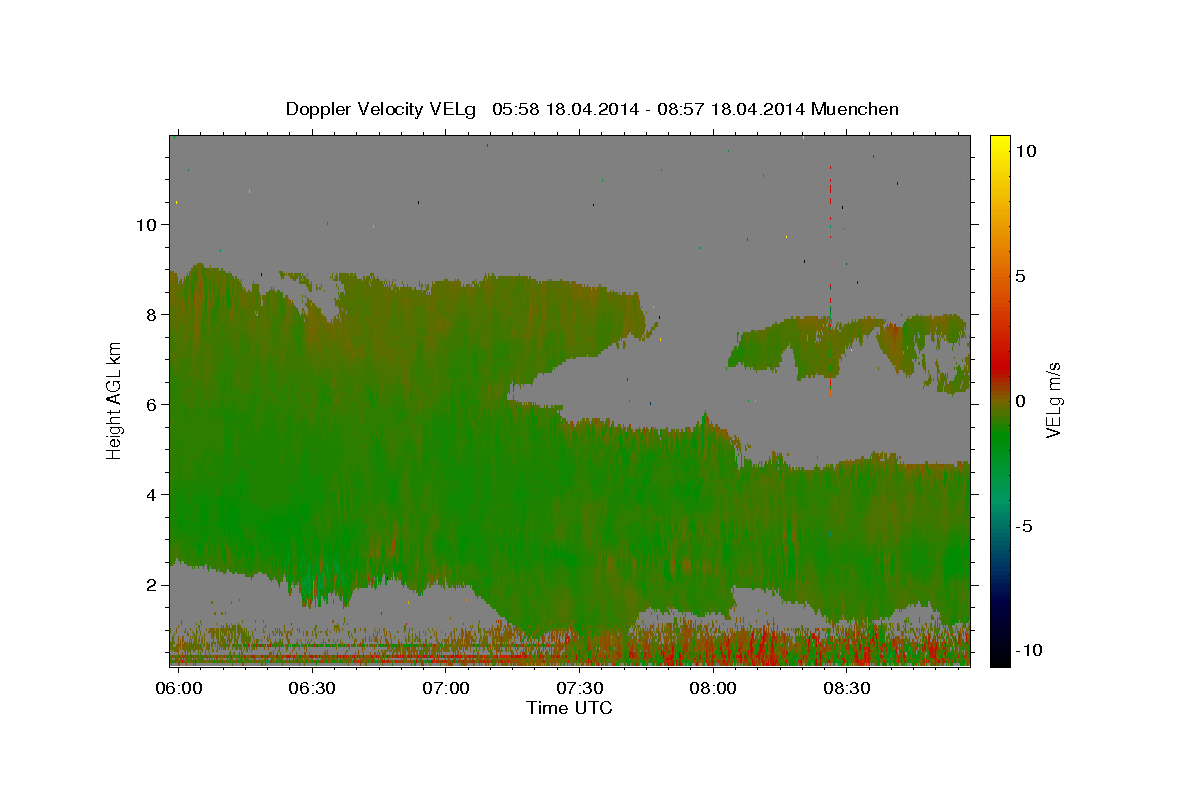Click the red vertical streak near 08:27
This screenshot has width=1200, height=800.
830,282
